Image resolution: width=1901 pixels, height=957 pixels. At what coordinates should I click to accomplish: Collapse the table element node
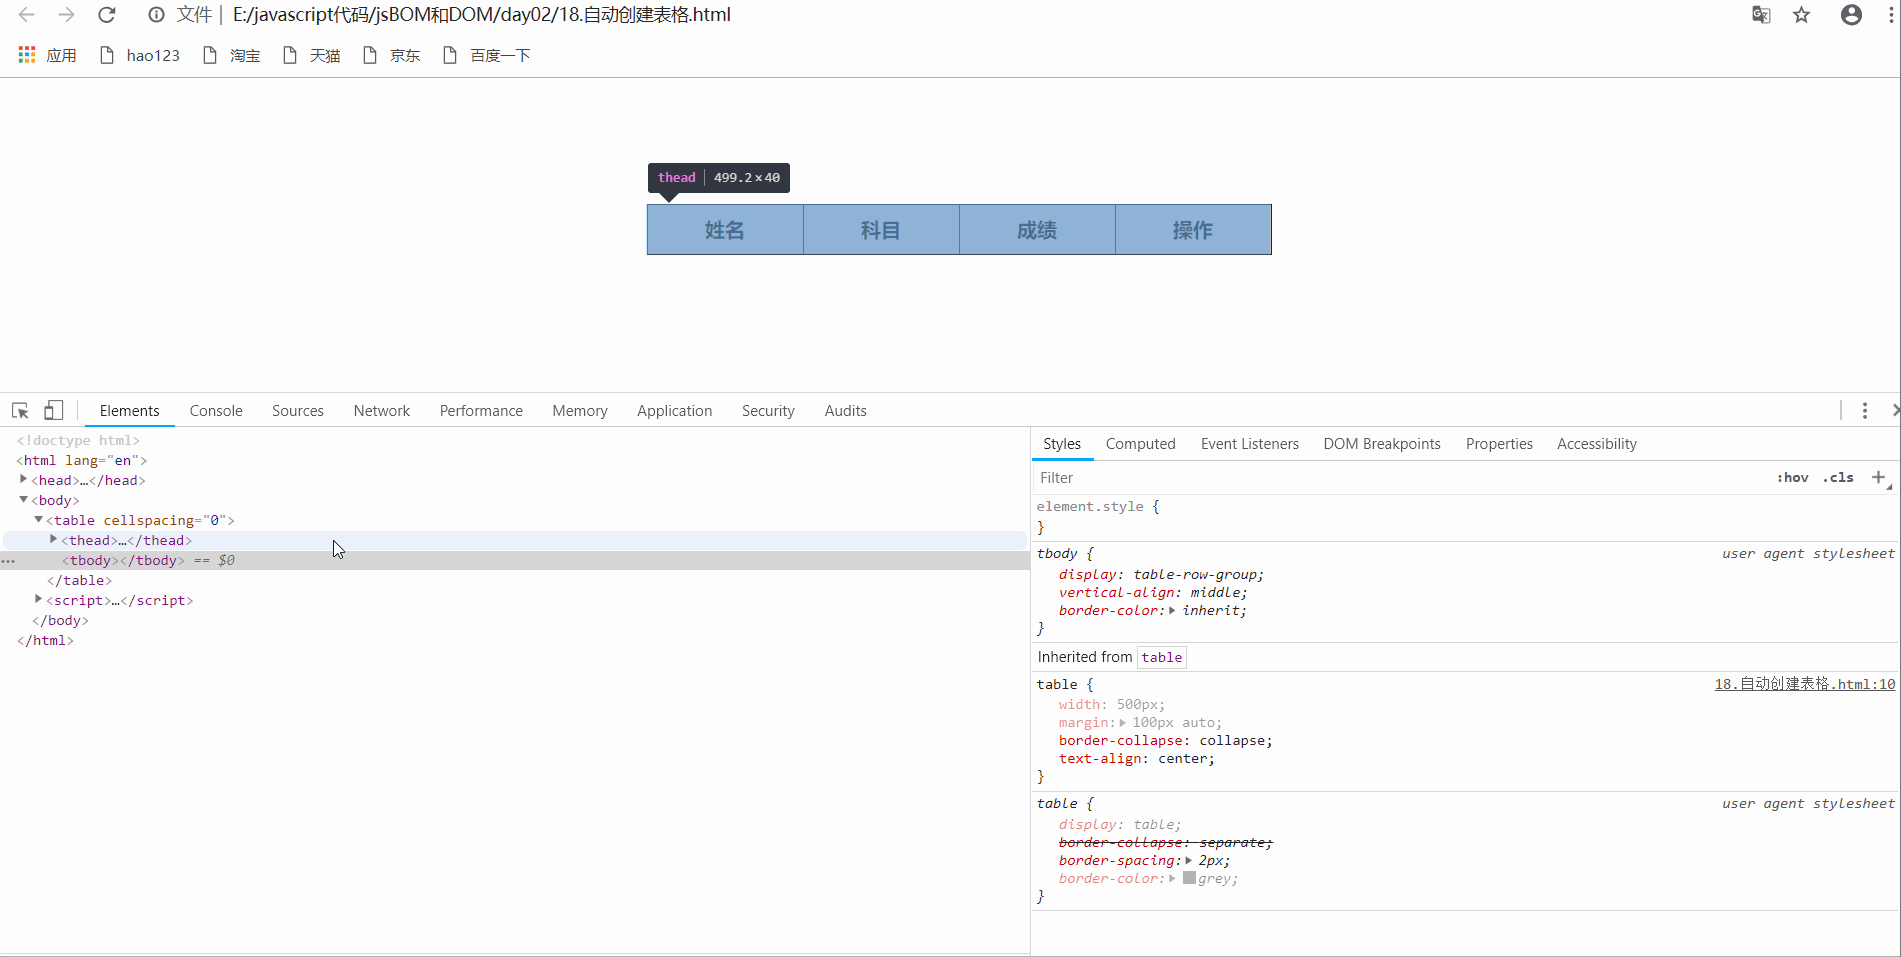tap(39, 520)
